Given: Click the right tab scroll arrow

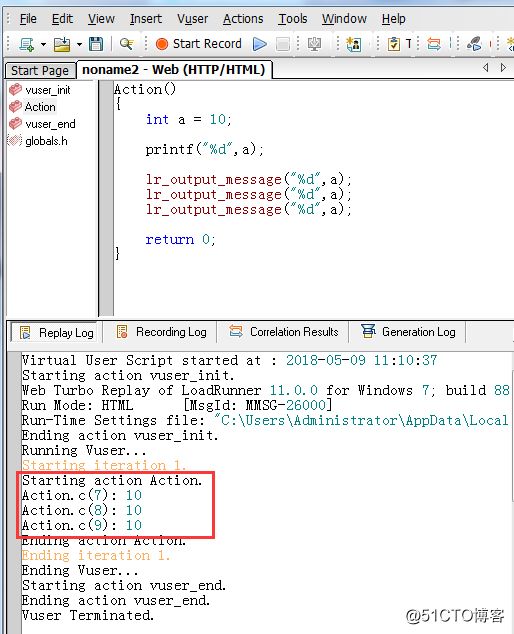Looking at the screenshot, I should (x=503, y=68).
